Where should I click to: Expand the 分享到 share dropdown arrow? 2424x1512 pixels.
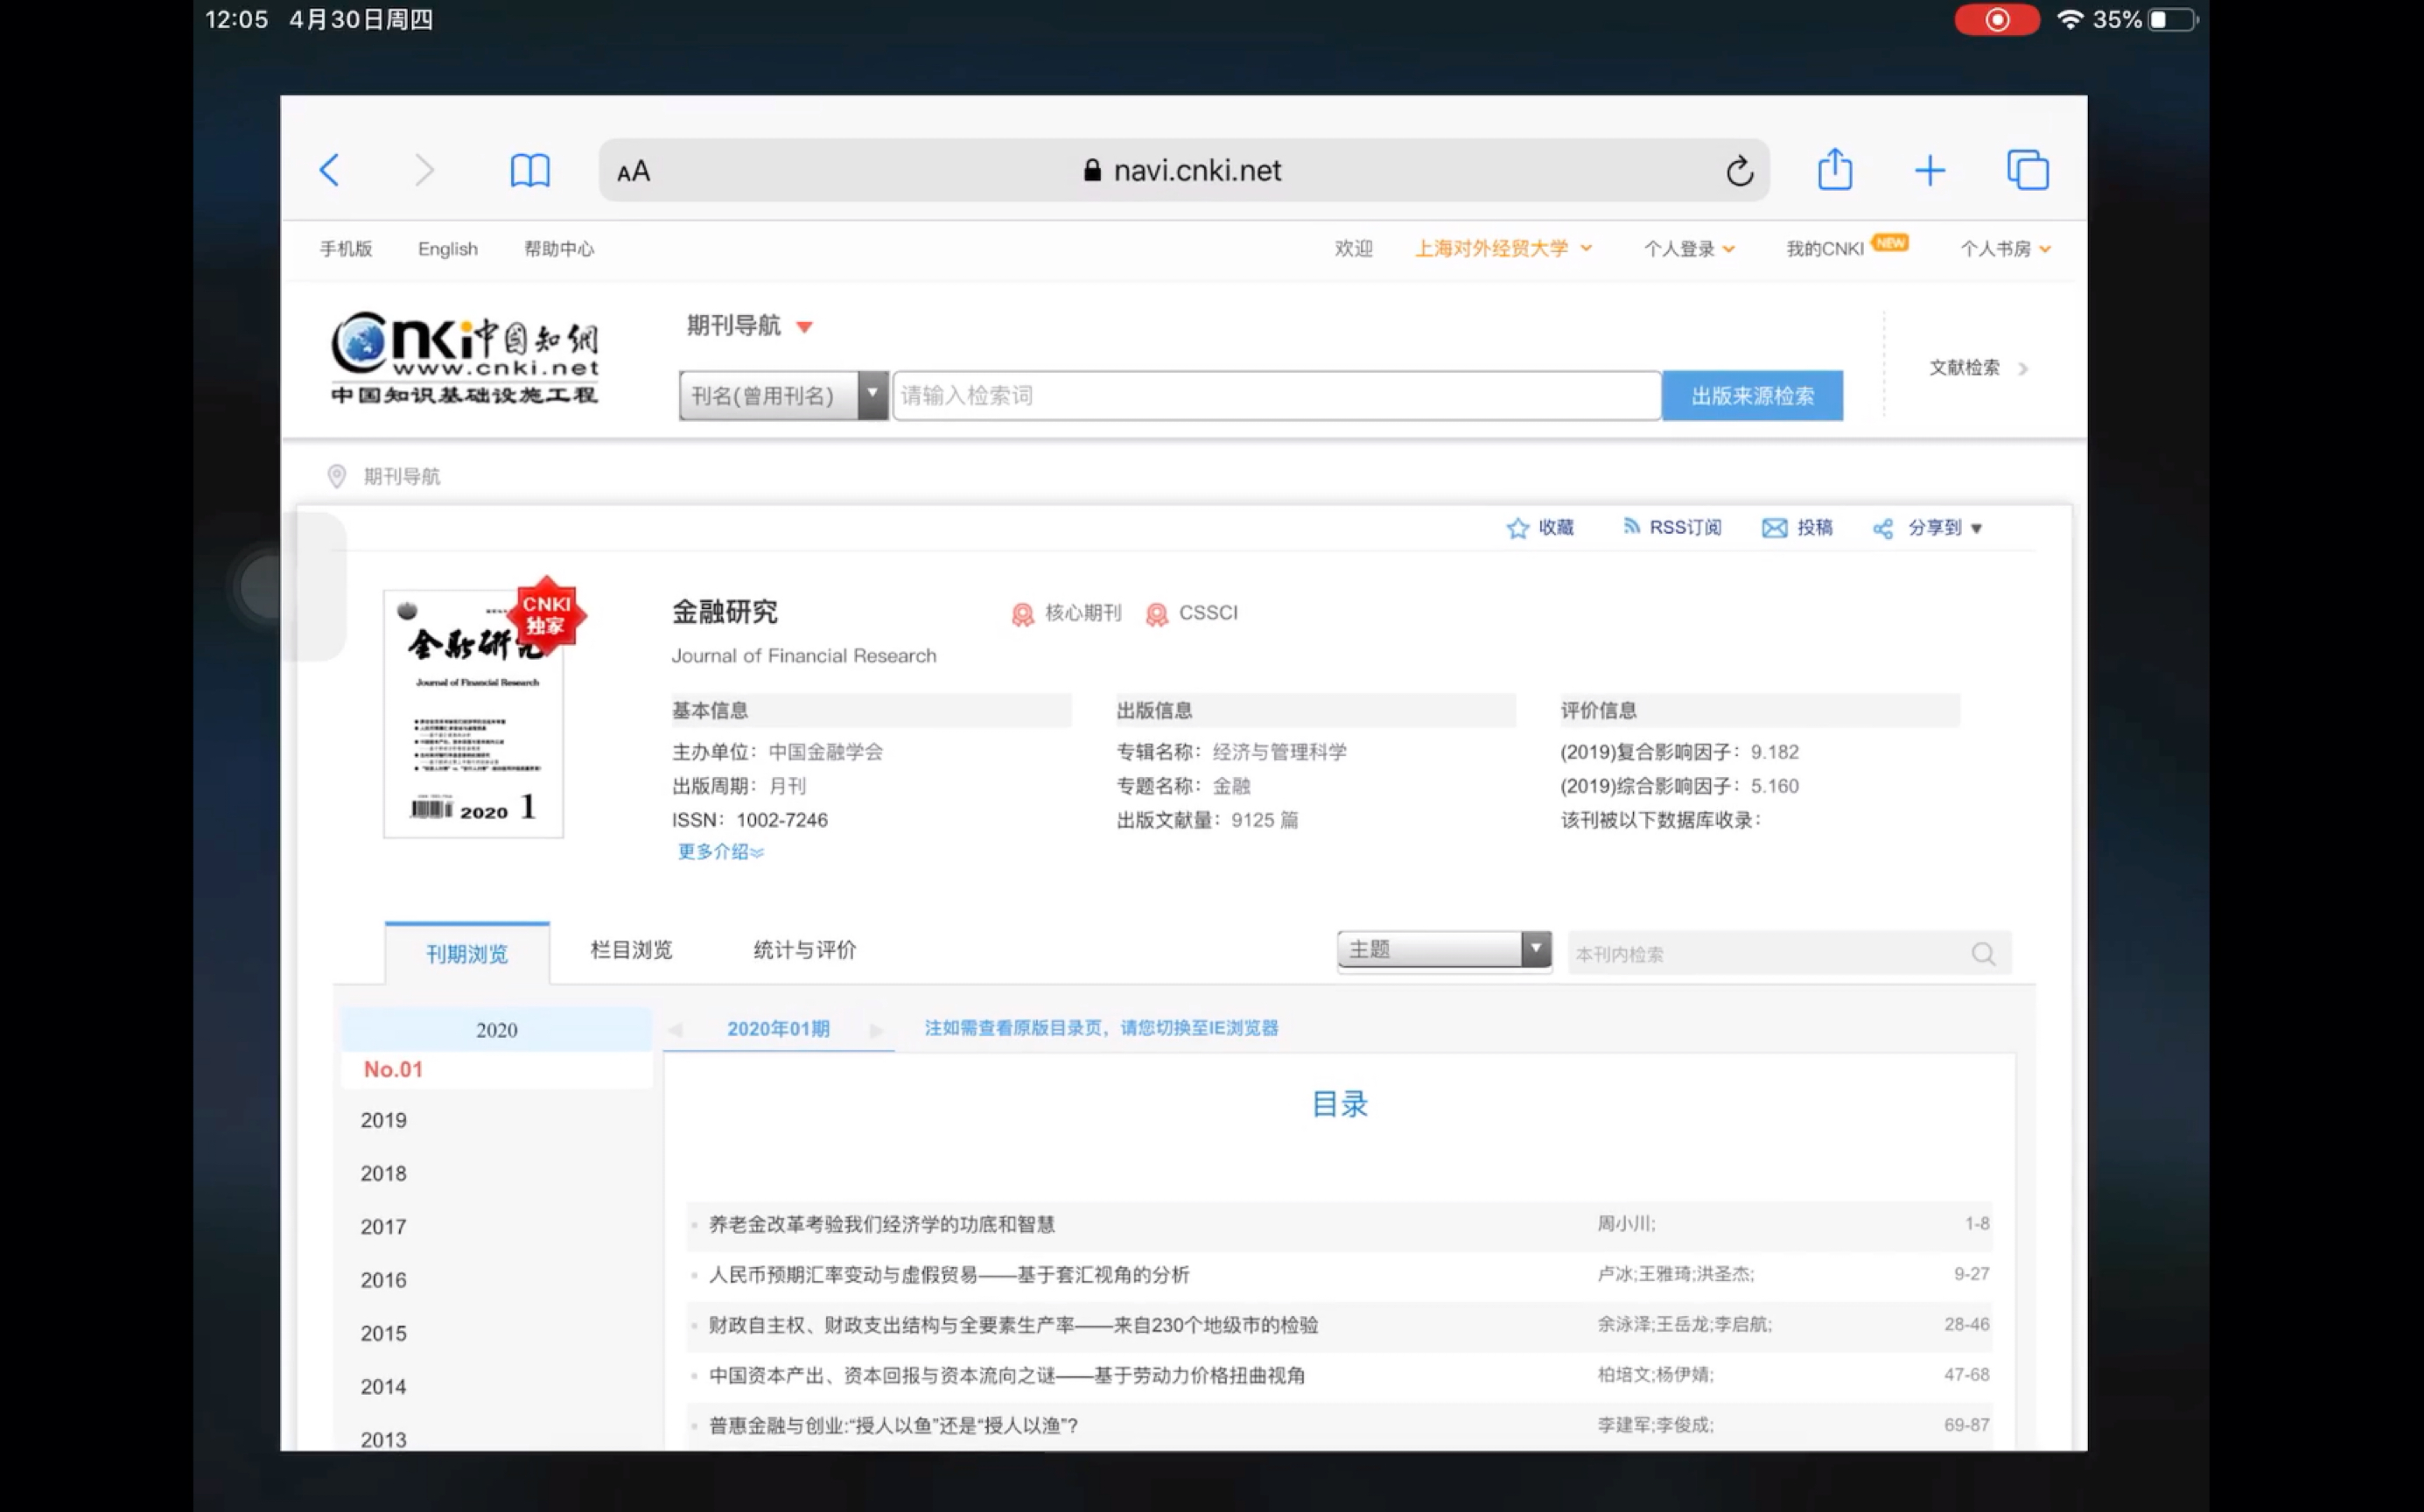click(x=1976, y=529)
